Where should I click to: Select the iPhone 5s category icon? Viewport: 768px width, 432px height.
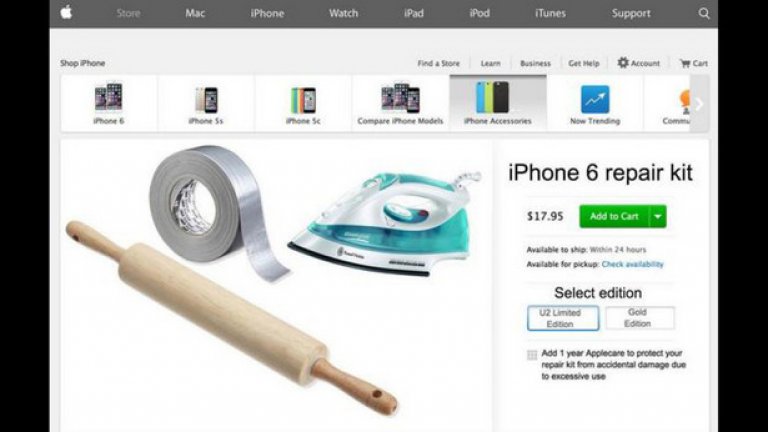pyautogui.click(x=206, y=99)
